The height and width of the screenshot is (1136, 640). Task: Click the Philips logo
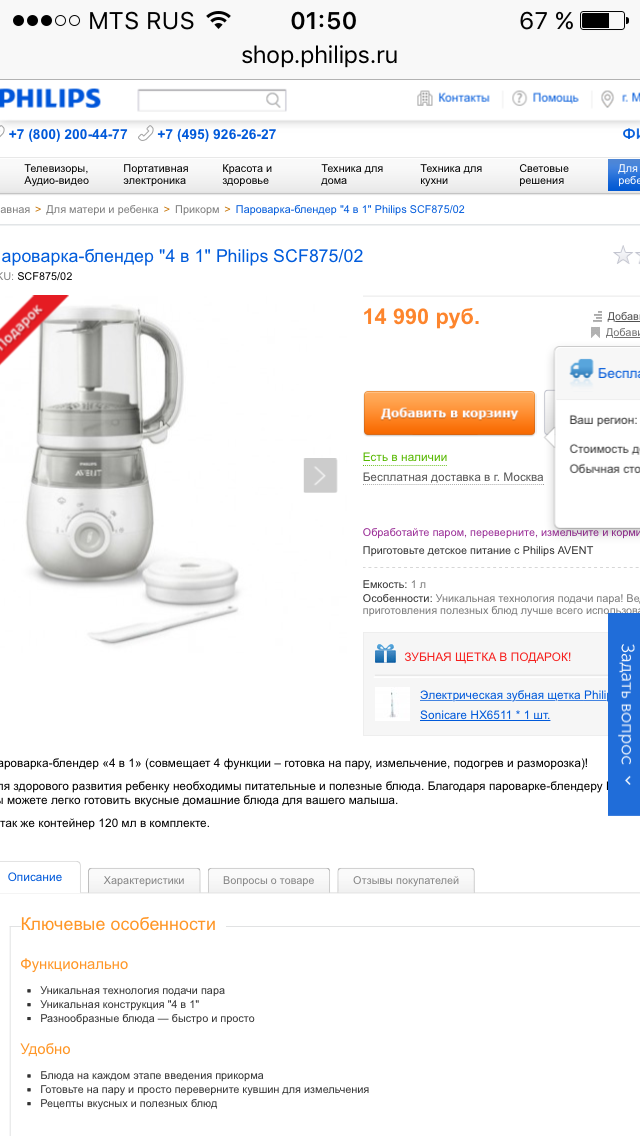point(50,98)
